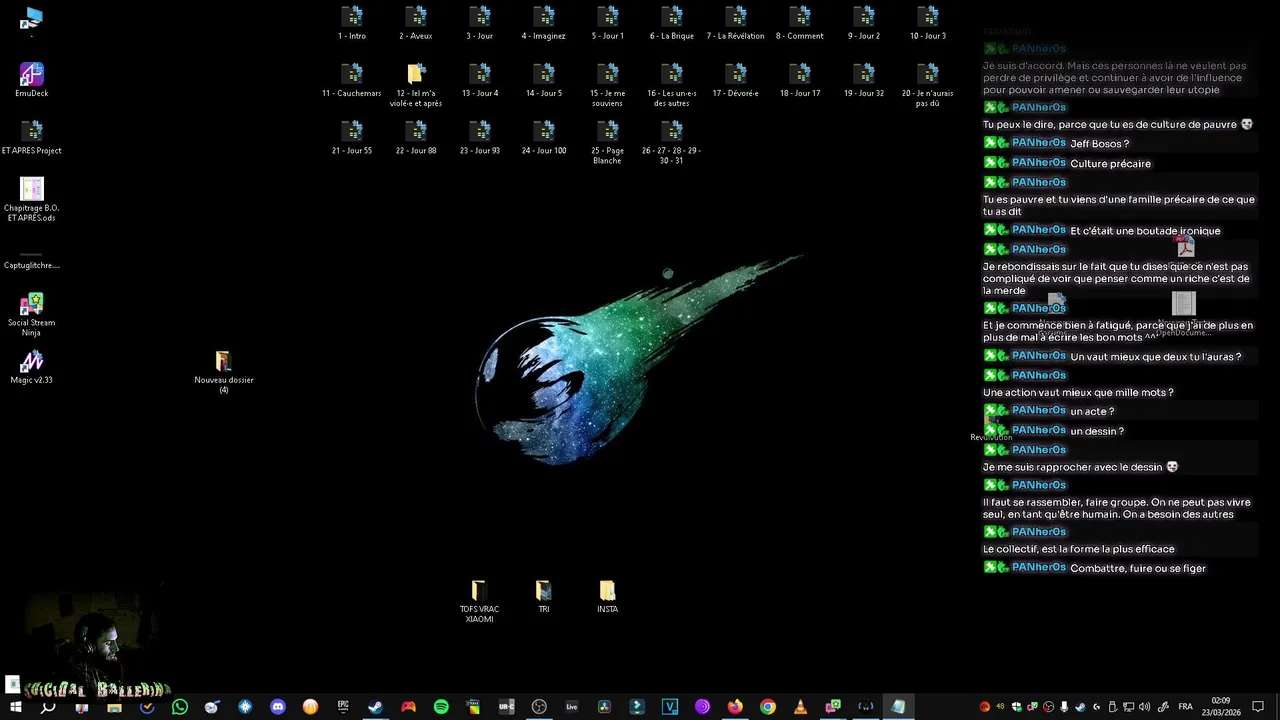1280x720 pixels.
Task: Select the 'Nouveau dossier (4)' folder
Action: pos(224,372)
